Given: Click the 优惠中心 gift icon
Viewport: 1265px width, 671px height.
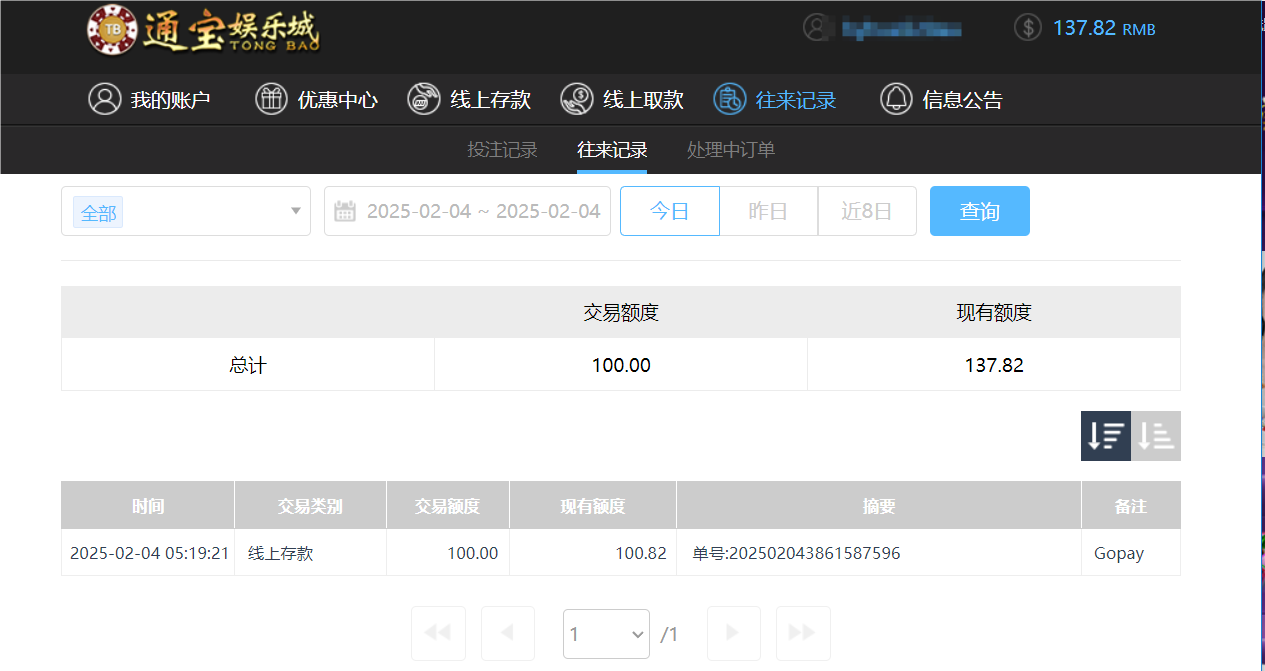Looking at the screenshot, I should (270, 99).
